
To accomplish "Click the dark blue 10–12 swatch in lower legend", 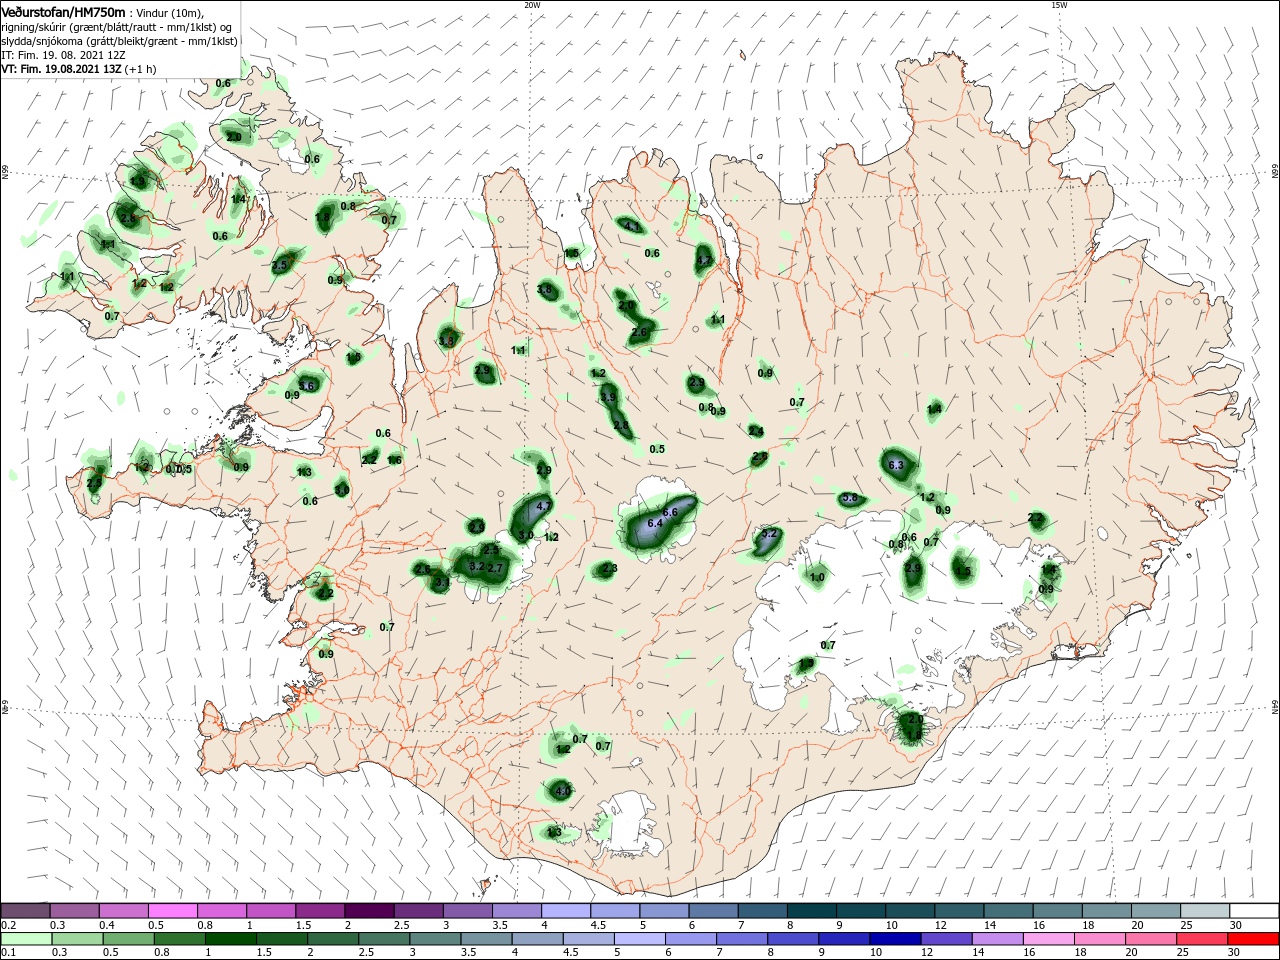I will coord(894,939).
